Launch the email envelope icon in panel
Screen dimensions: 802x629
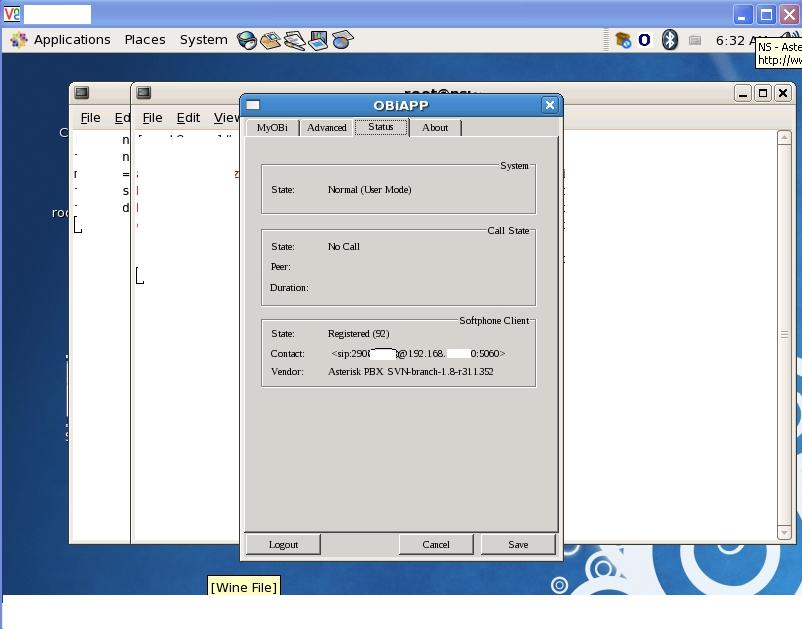[x=271, y=40]
